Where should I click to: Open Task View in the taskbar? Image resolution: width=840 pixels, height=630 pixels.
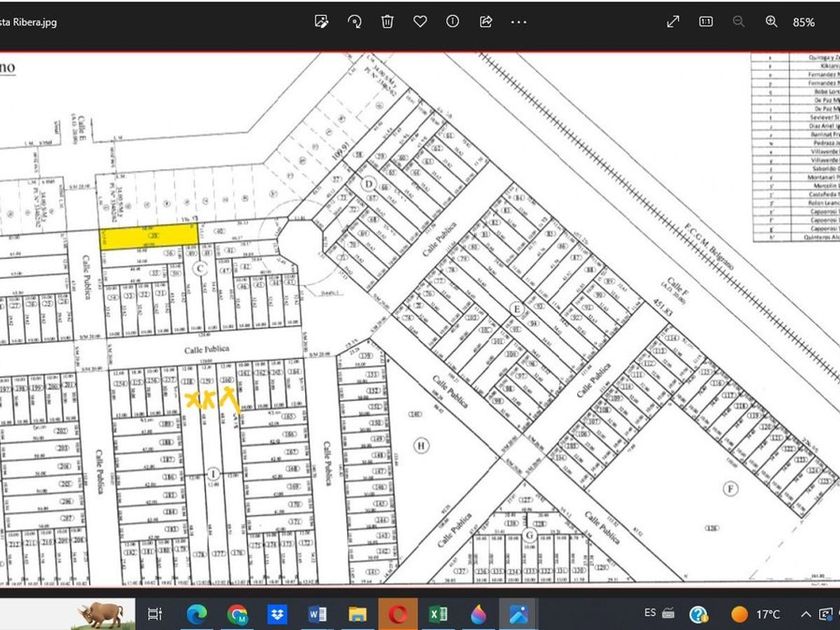[x=154, y=613]
